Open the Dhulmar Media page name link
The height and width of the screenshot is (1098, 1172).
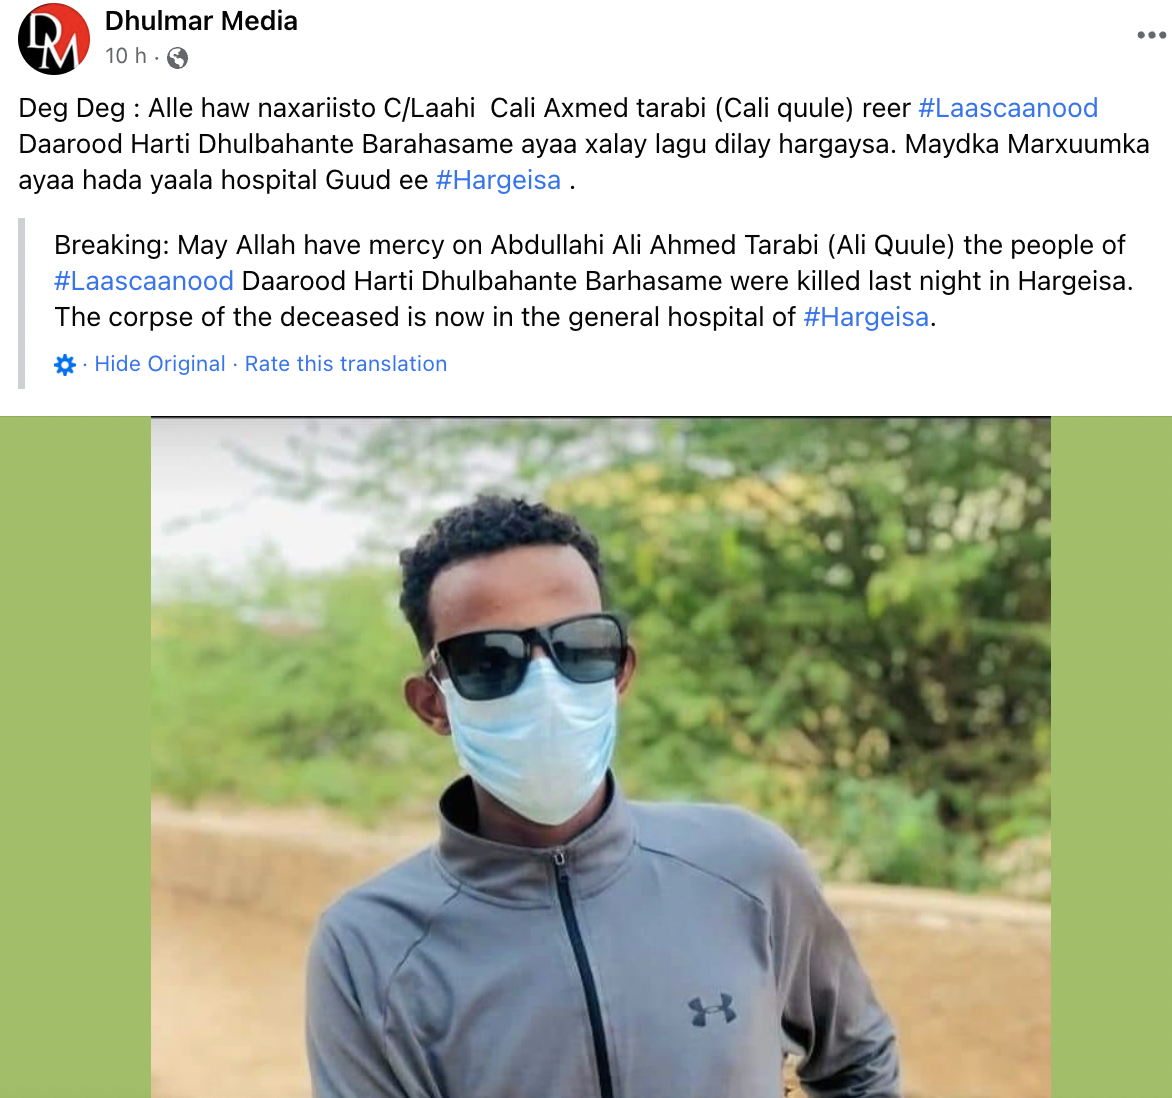(x=201, y=21)
